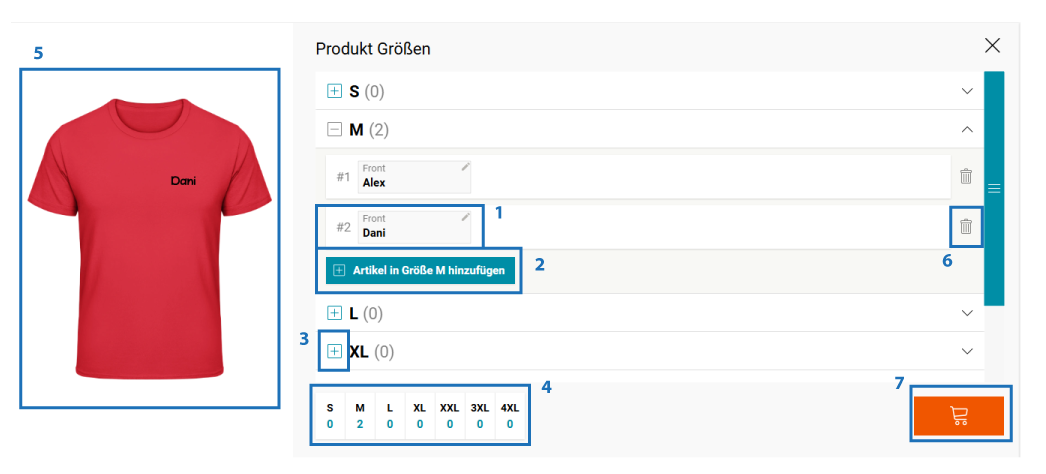The width and height of the screenshot is (1046, 474).
Task: Delete item #1 Alex with trash icon
Action: pyautogui.click(x=965, y=177)
